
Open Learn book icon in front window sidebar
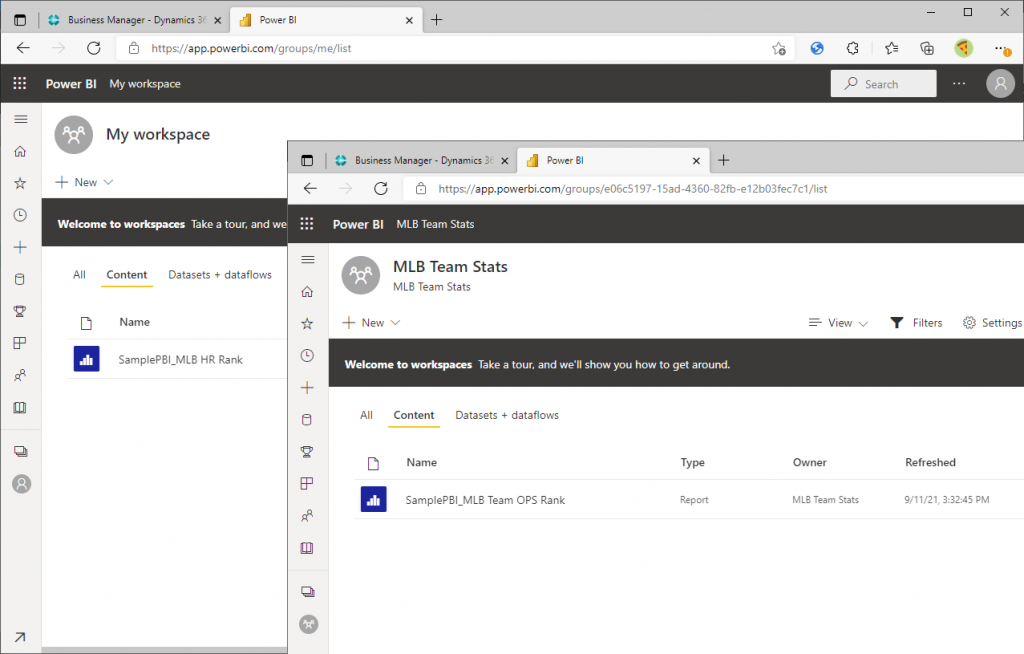coord(307,548)
